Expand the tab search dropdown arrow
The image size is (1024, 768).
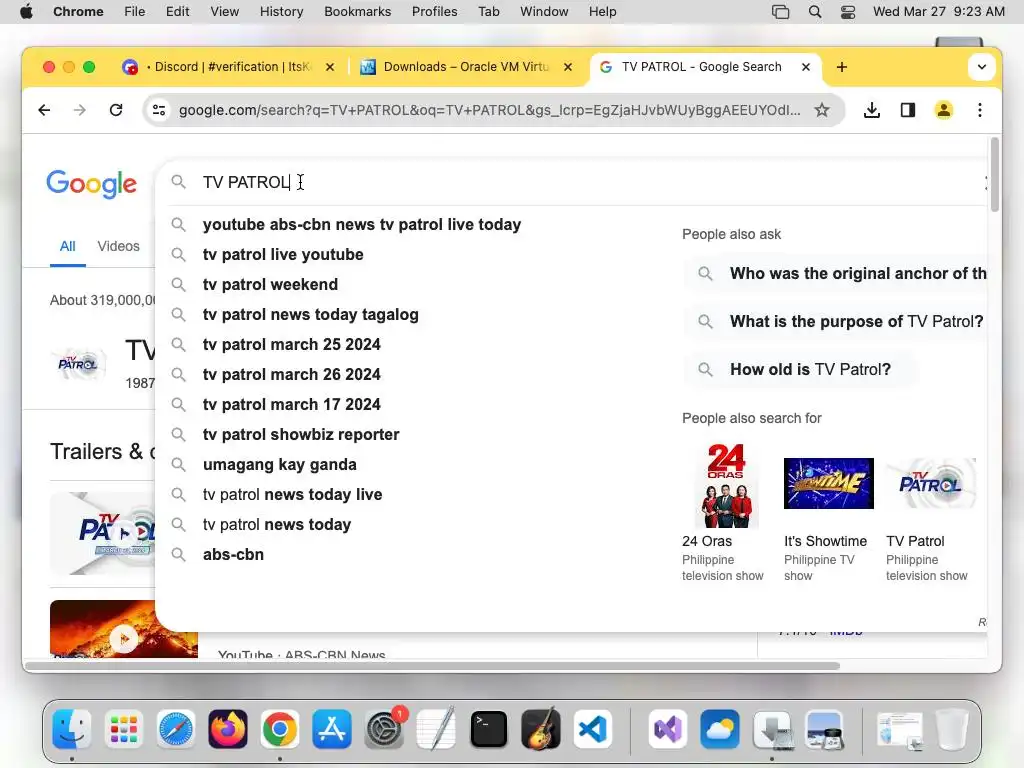point(981,67)
